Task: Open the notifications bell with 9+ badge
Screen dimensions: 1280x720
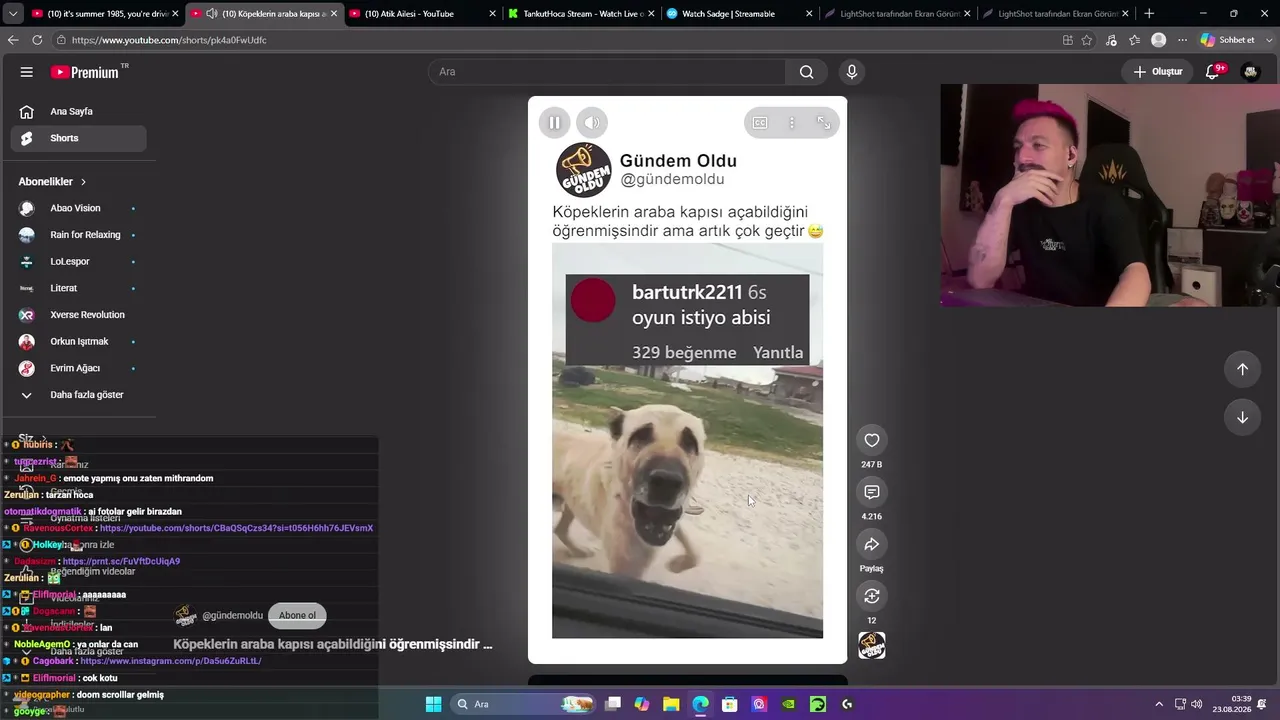Action: click(x=1214, y=72)
